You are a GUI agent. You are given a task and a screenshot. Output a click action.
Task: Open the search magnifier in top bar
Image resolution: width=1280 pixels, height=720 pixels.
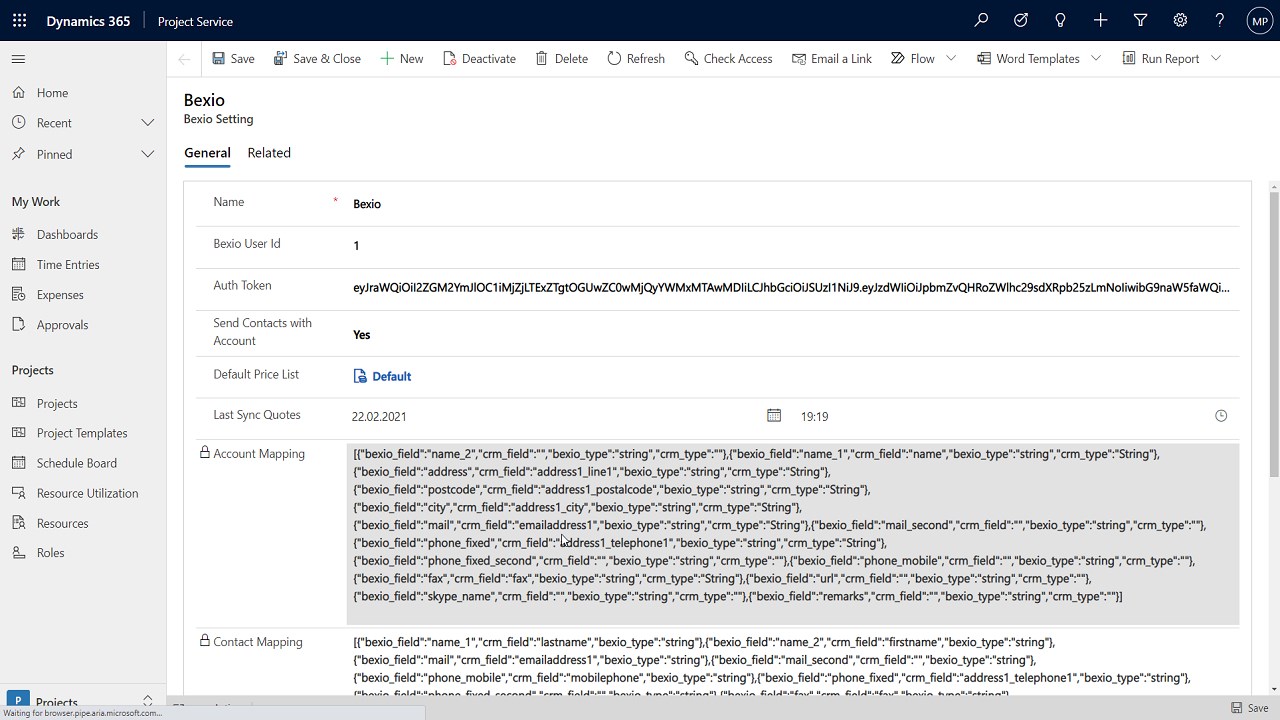[x=981, y=20]
